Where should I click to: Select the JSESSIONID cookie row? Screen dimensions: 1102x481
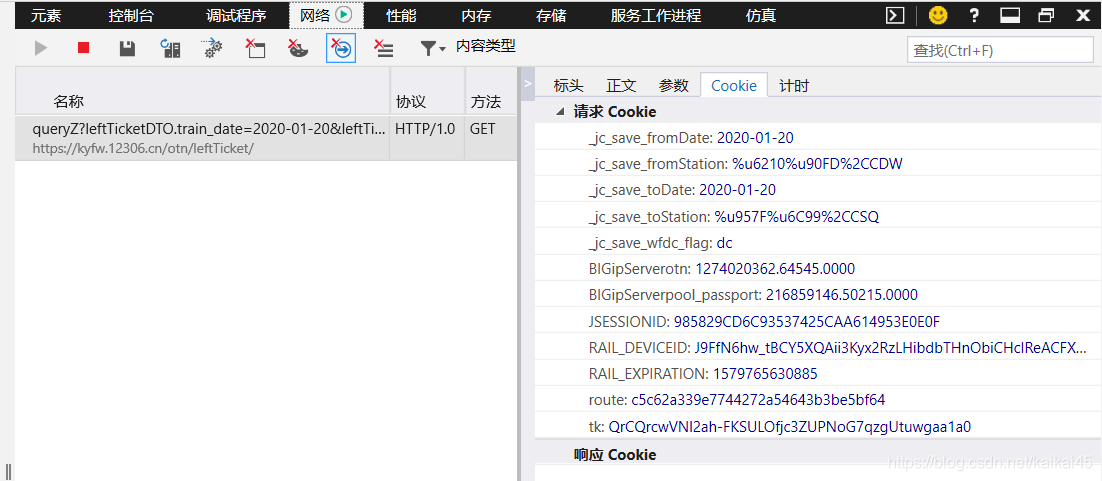[x=818, y=321]
